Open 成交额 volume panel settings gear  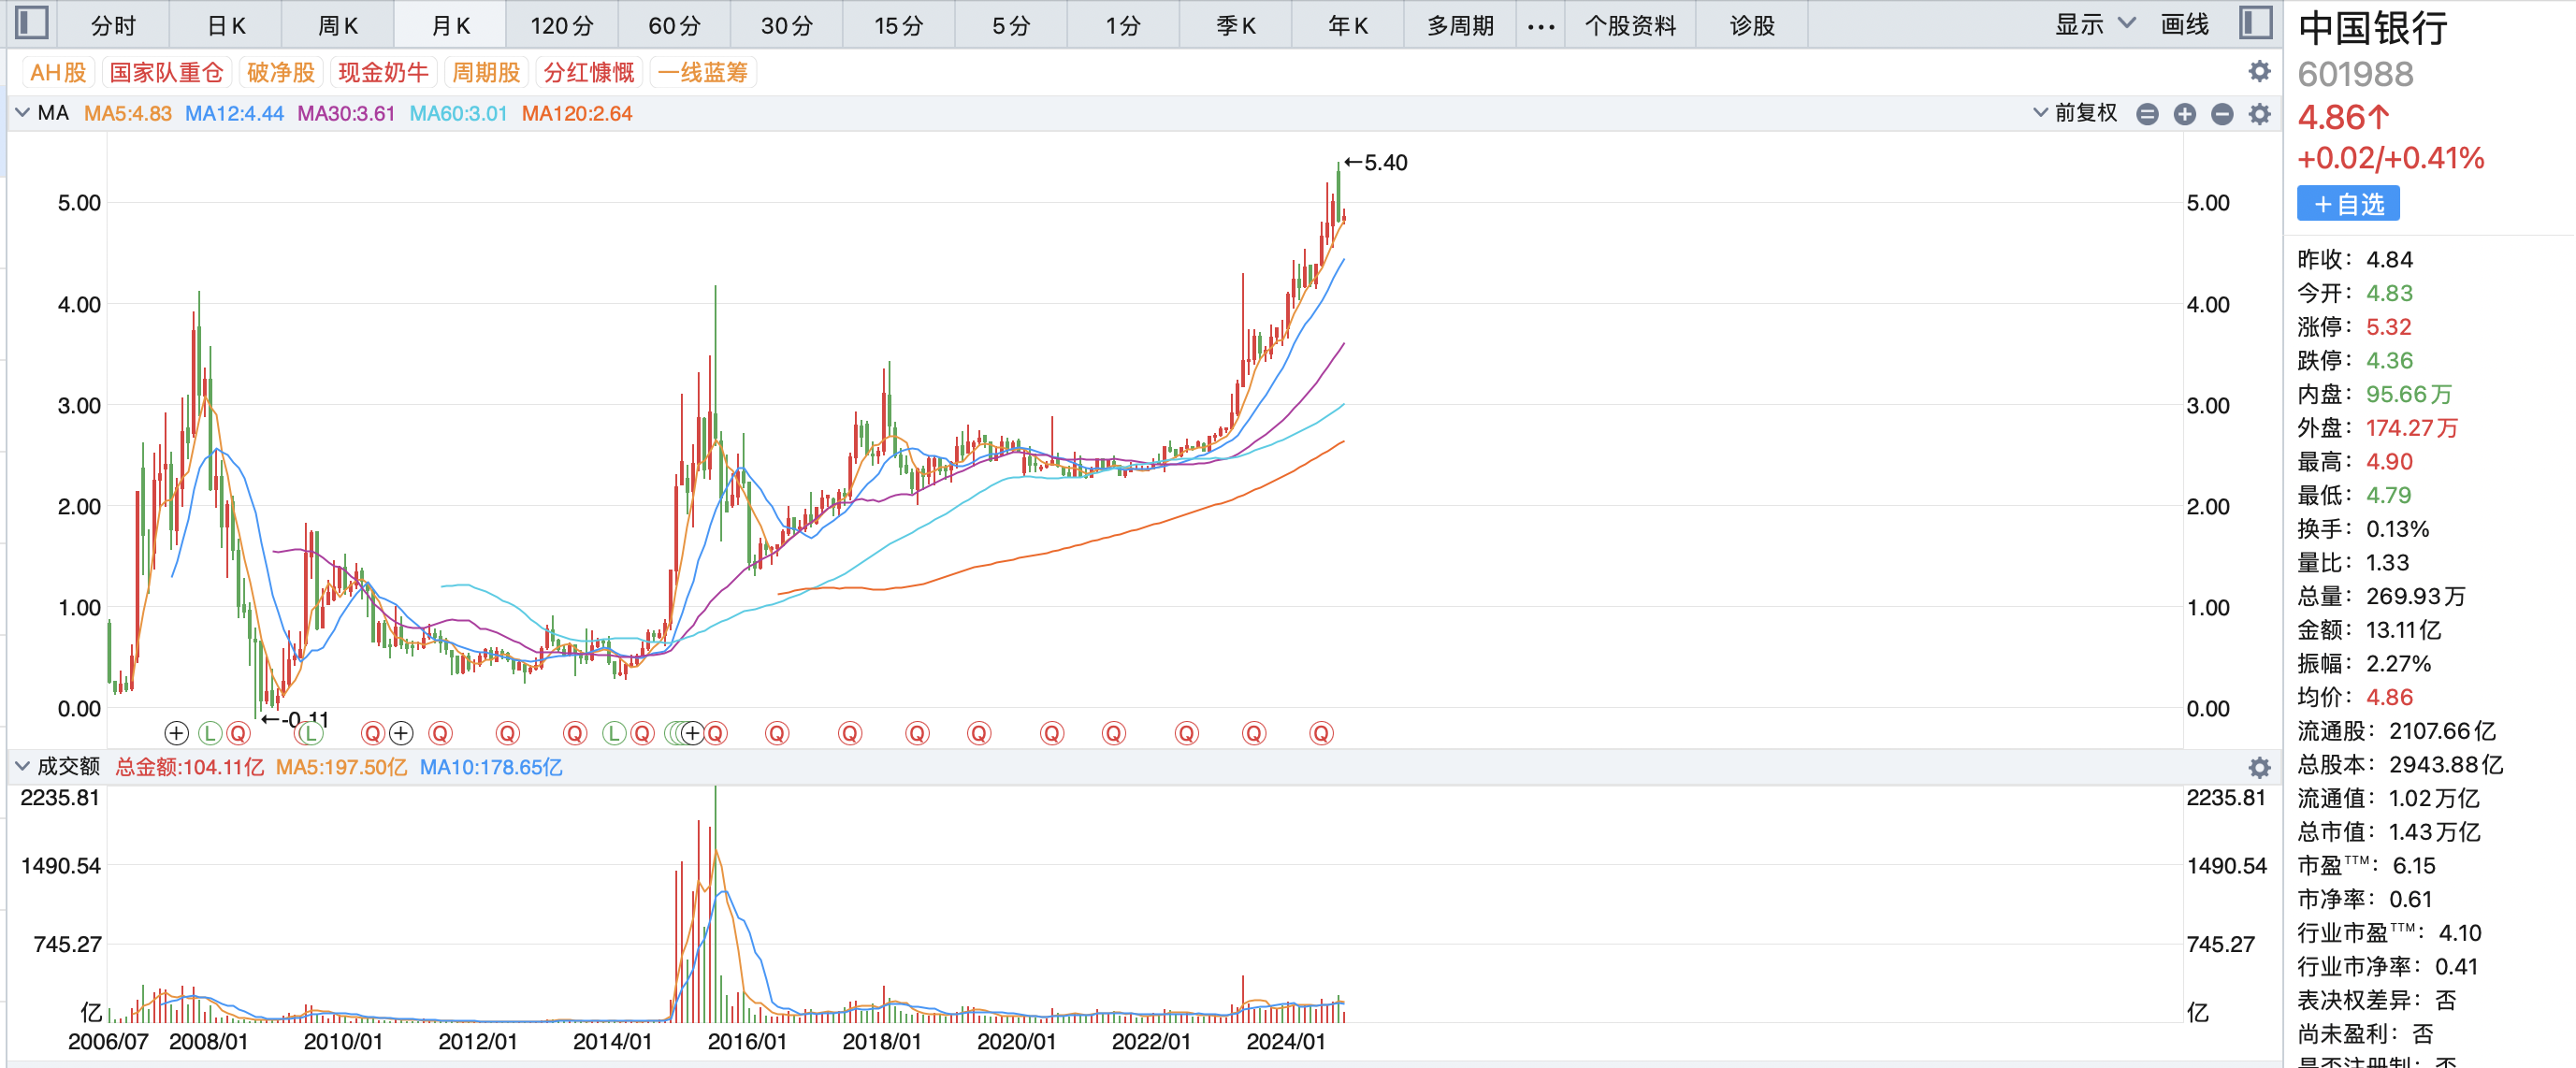pos(2259,768)
